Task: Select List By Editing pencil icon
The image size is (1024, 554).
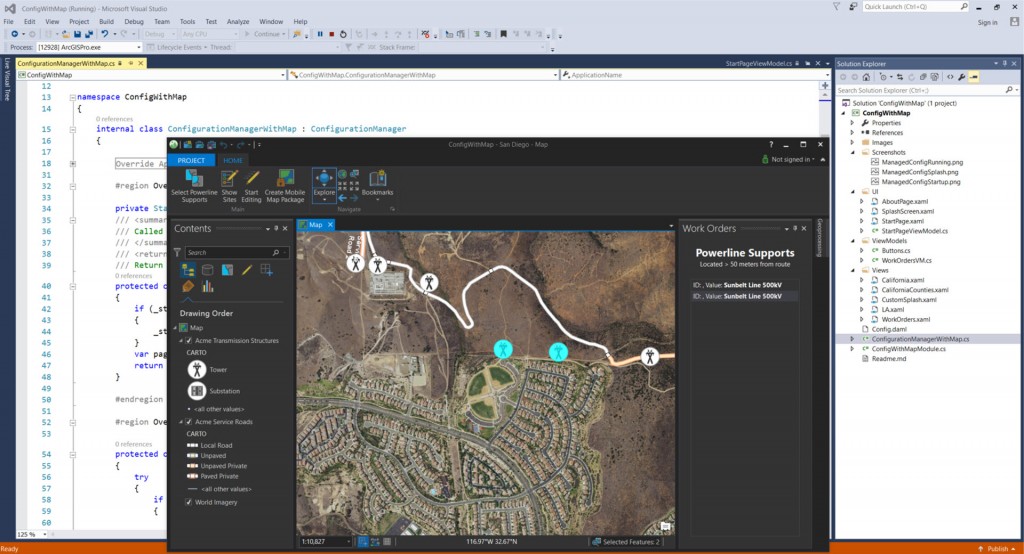Action: (247, 270)
